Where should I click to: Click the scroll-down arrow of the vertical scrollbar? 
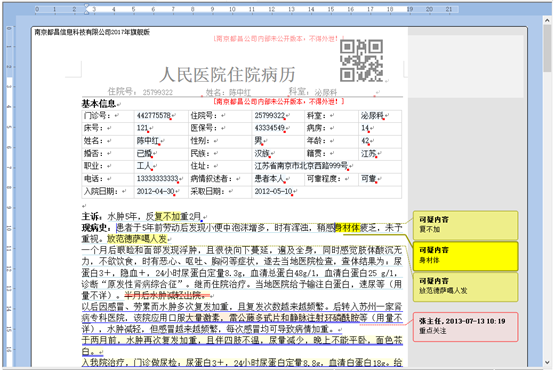pos(548,362)
